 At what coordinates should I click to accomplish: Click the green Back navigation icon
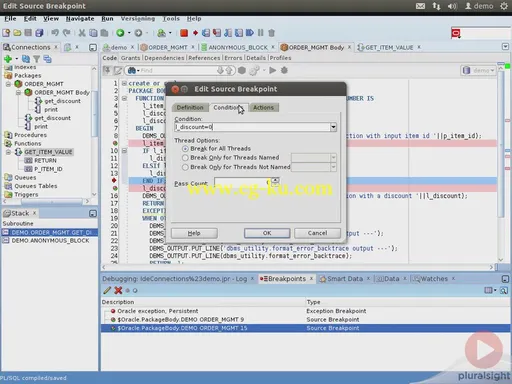[120, 33]
